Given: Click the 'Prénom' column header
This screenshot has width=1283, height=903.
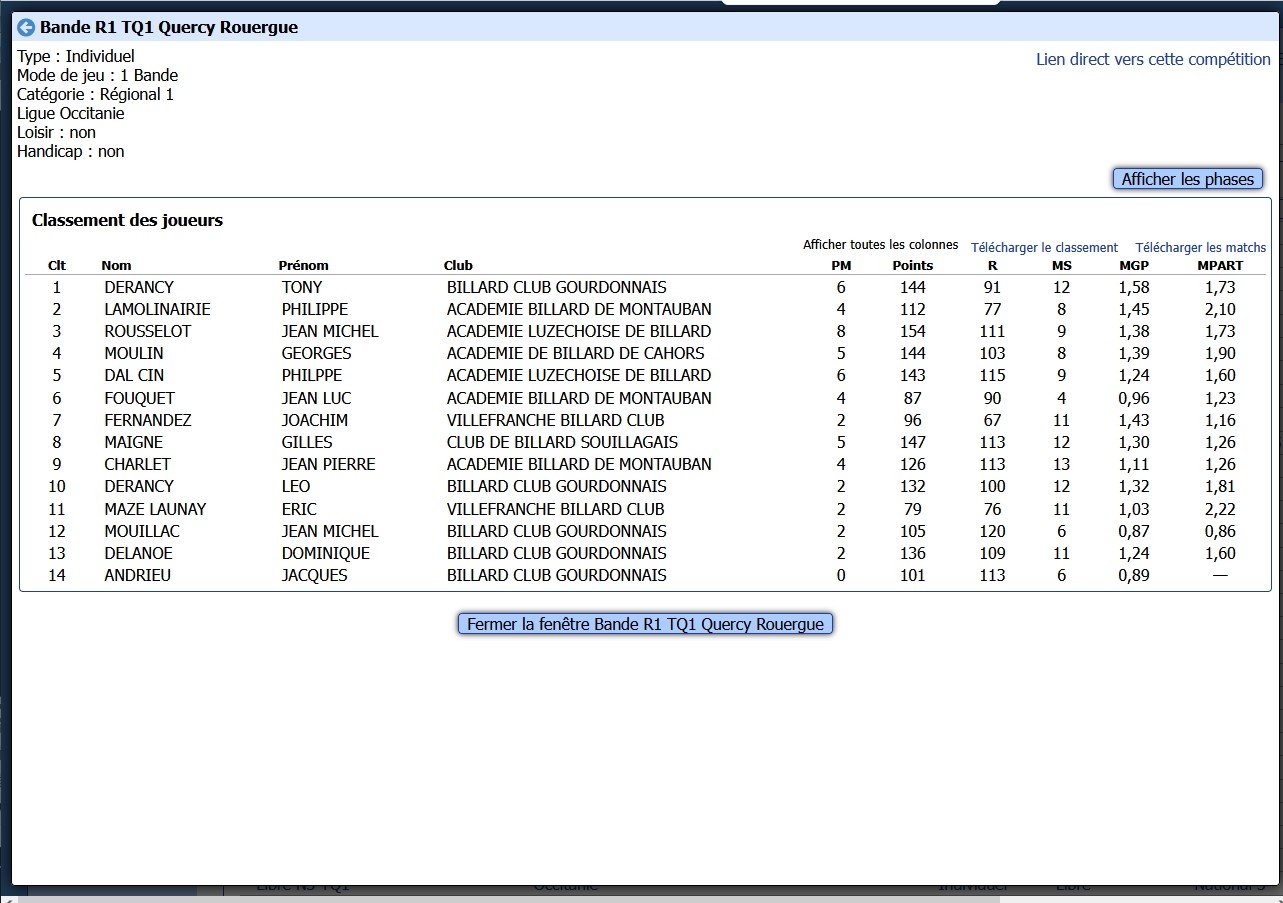Looking at the screenshot, I should click(x=303, y=266).
